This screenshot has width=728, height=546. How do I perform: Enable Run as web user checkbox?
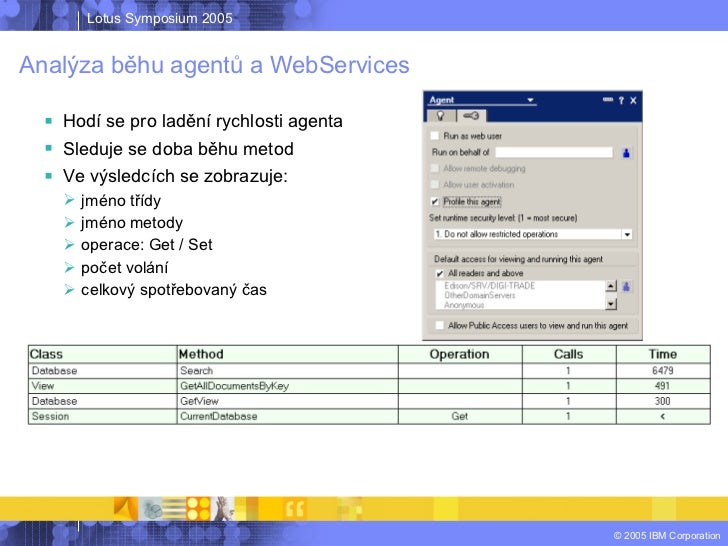click(x=435, y=136)
